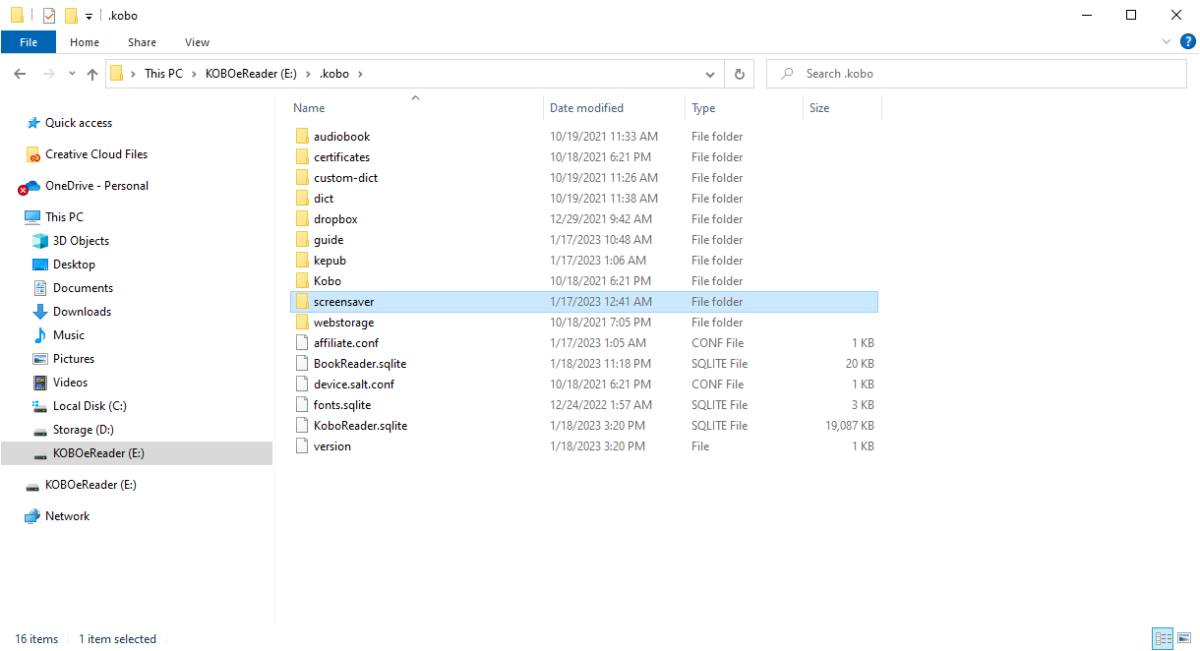Select the Kobo folder icon
This screenshot has width=1200, height=651.
(x=303, y=281)
